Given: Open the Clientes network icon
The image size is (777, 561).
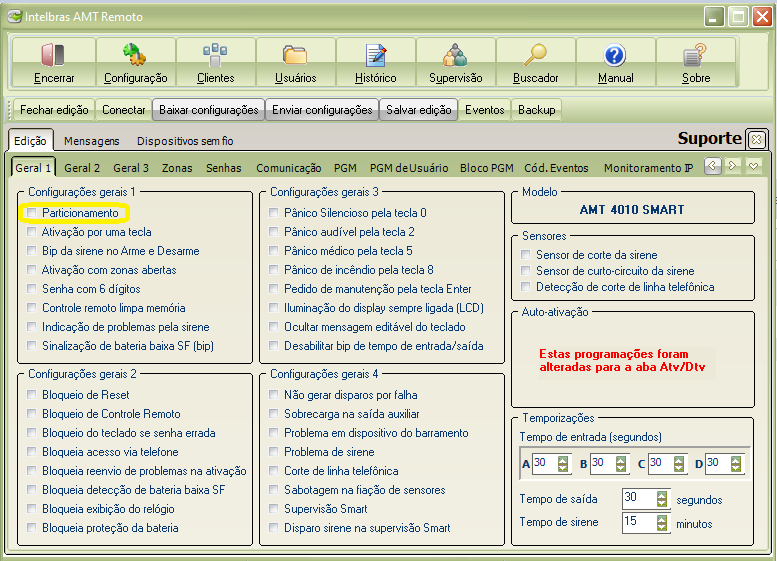Looking at the screenshot, I should 215,55.
